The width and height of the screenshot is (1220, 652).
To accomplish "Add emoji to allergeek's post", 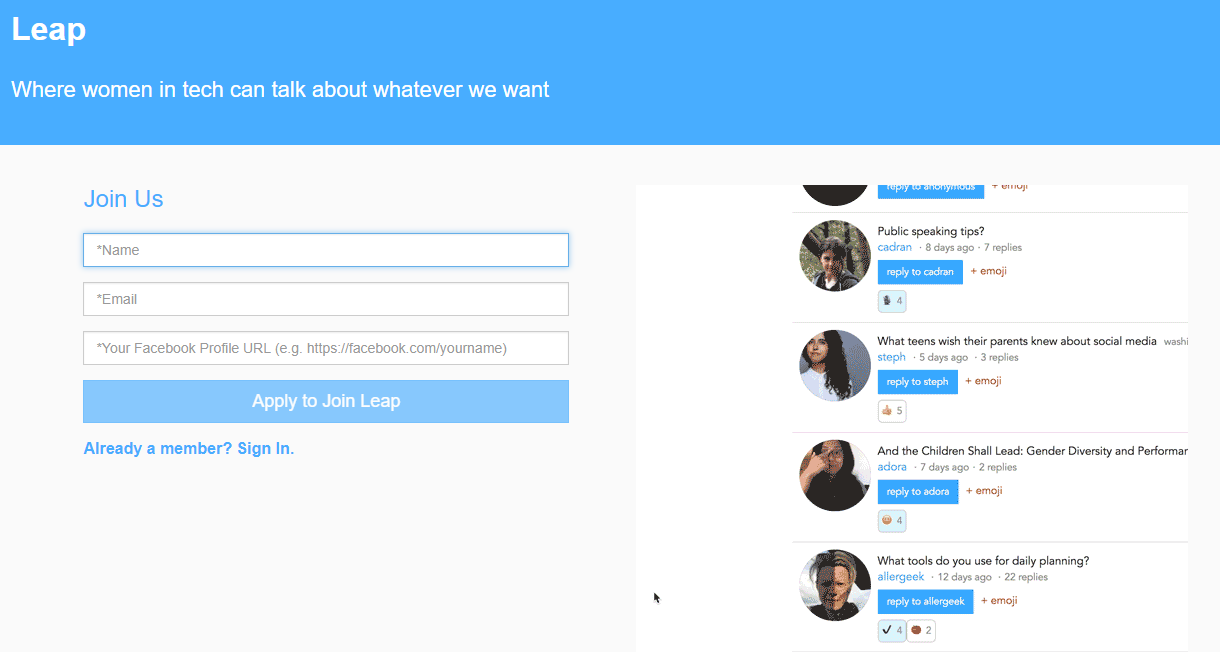I will click(x=999, y=601).
